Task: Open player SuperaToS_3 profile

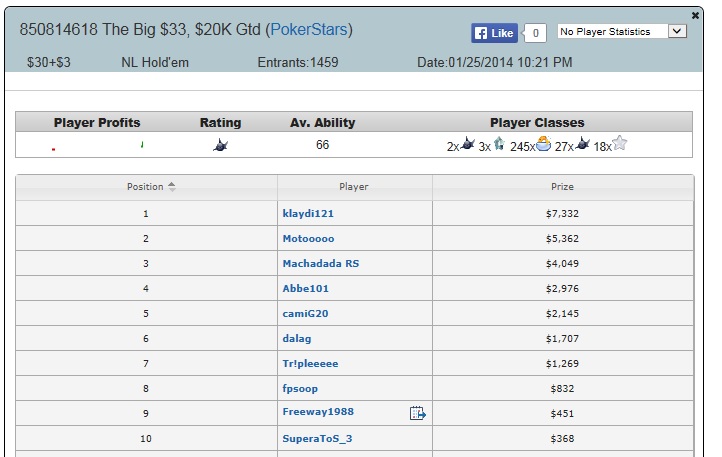Action: click(317, 439)
